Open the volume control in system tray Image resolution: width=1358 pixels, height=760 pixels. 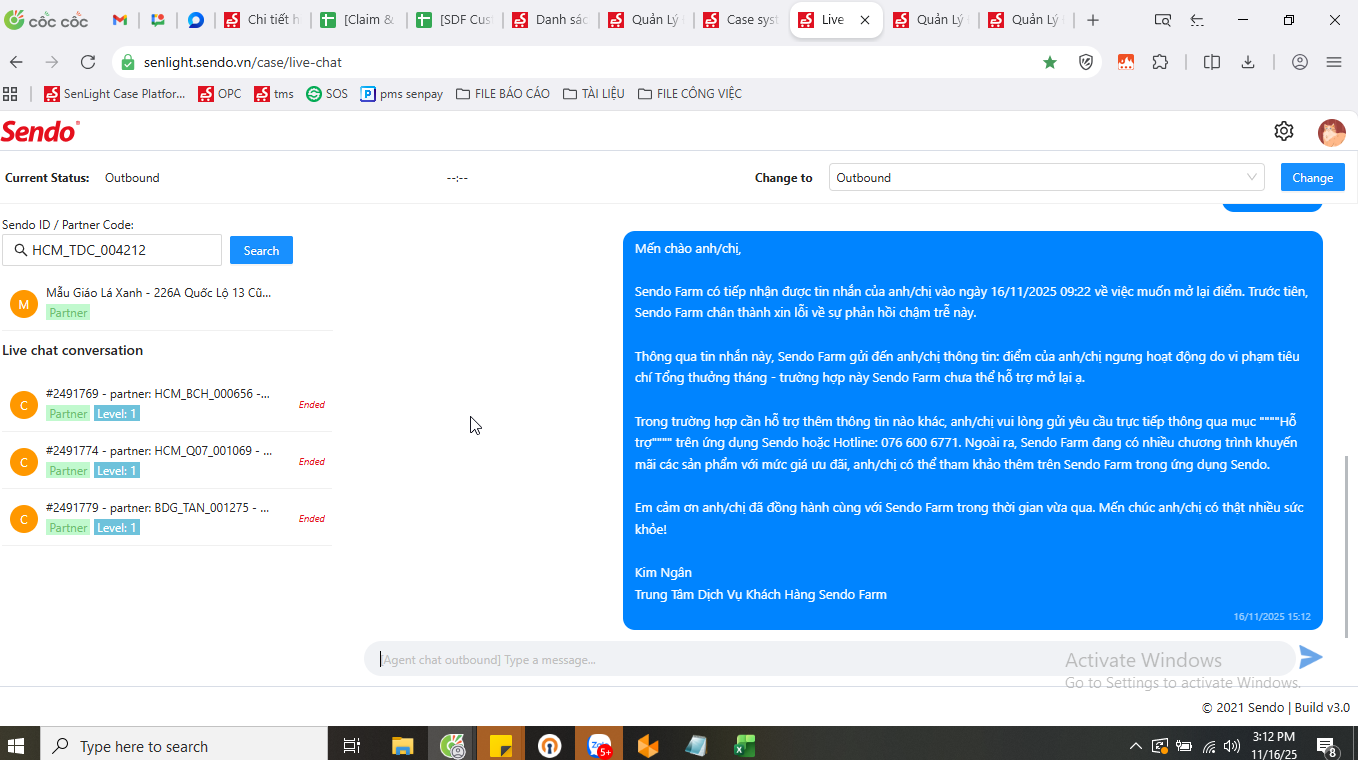click(1232, 746)
